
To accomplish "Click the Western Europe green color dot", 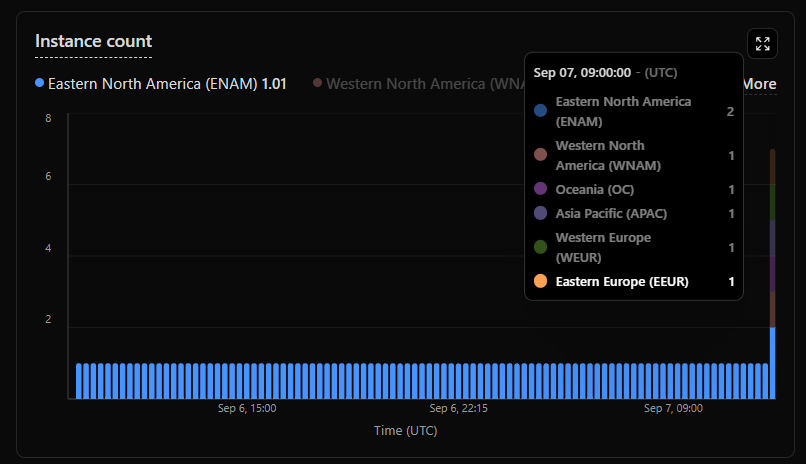I will tap(540, 247).
